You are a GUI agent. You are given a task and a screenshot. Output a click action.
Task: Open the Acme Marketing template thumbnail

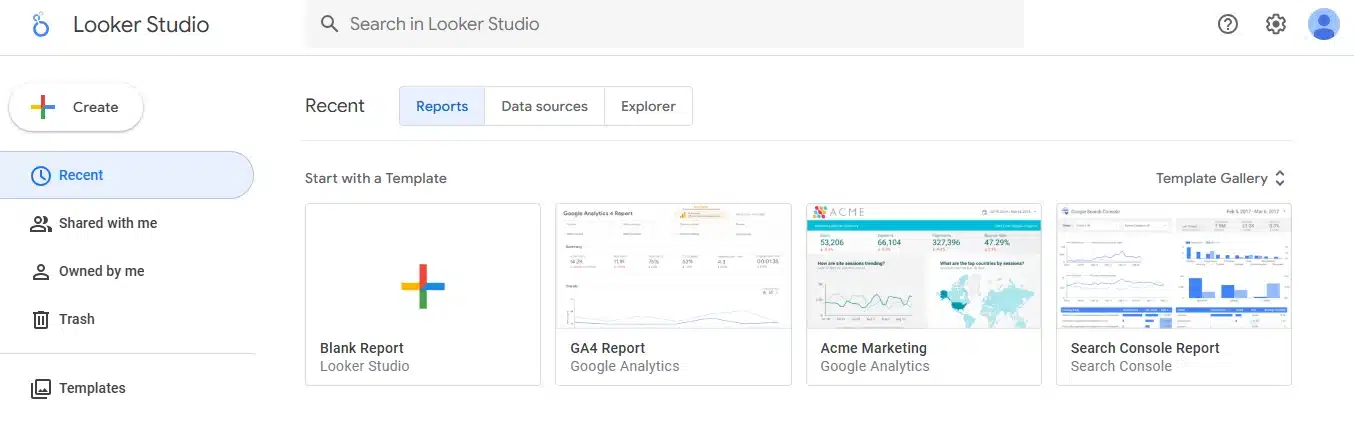point(924,266)
